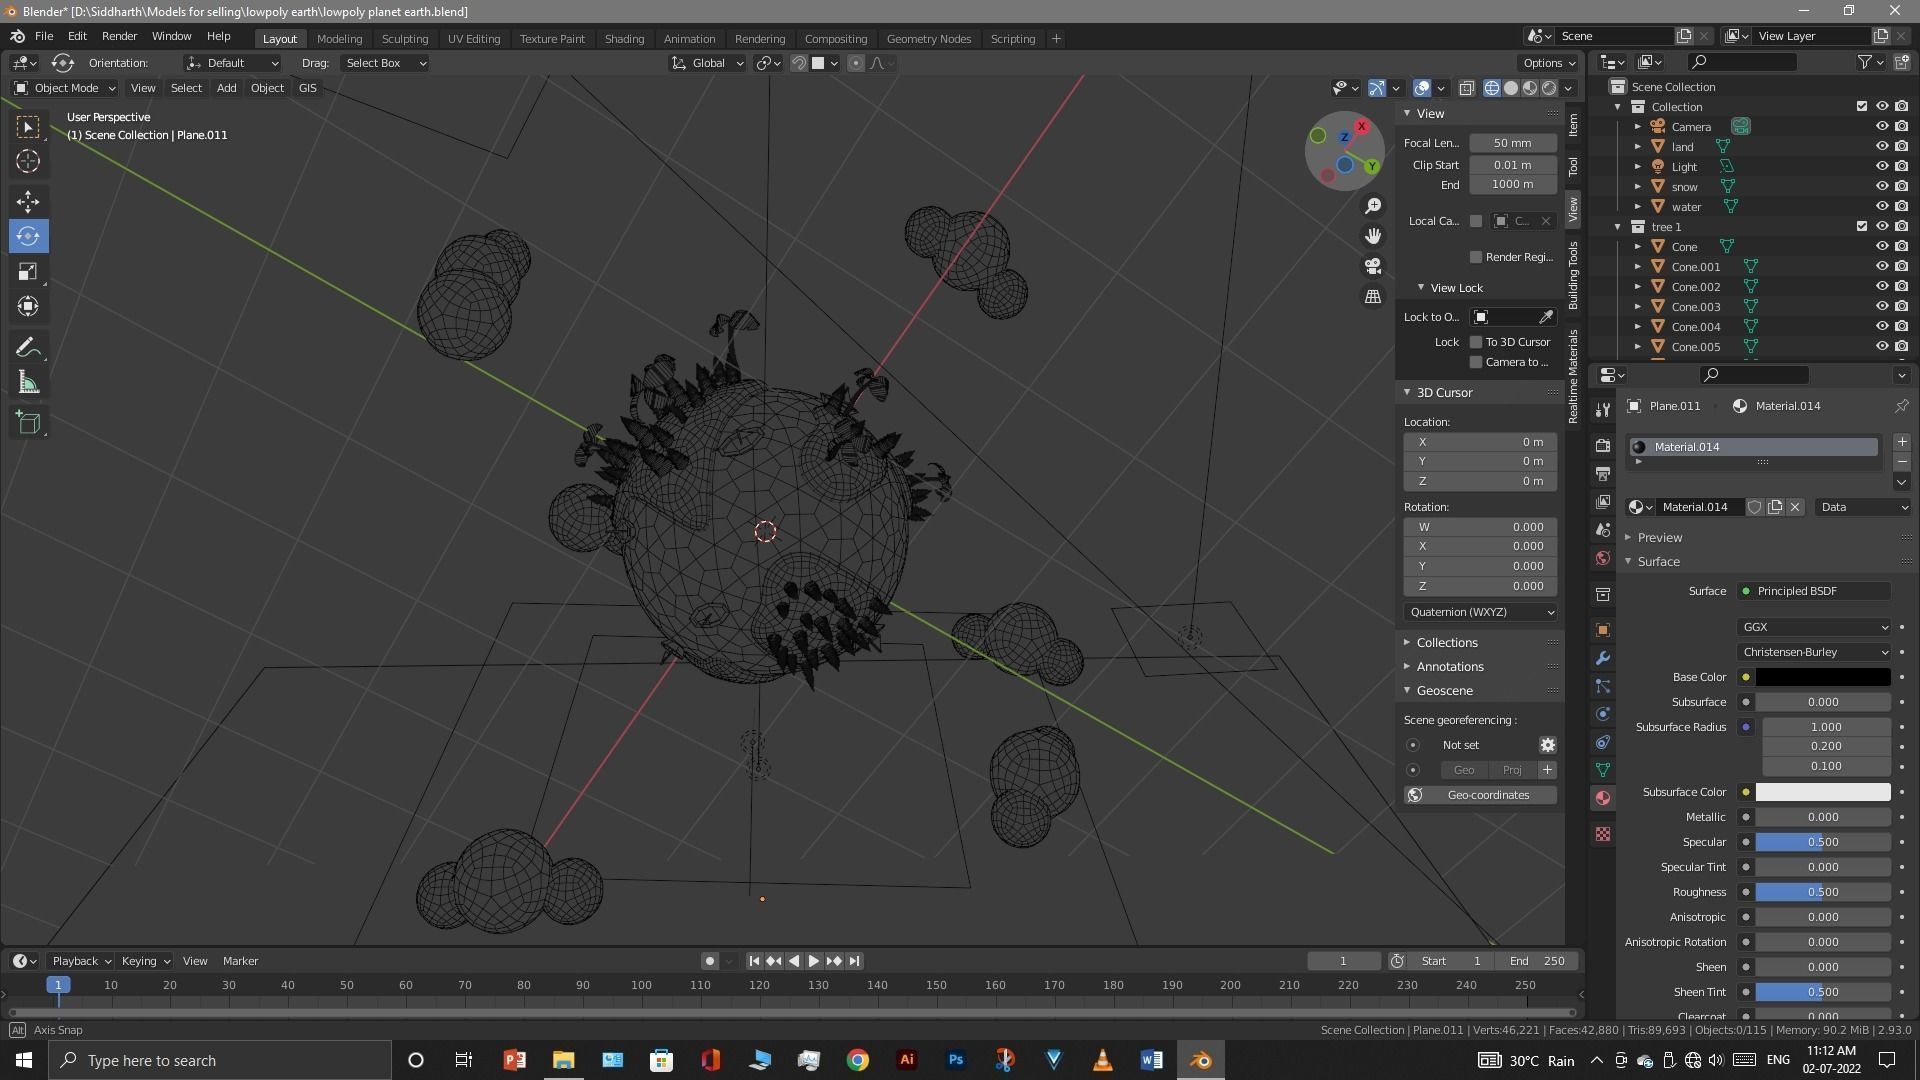Click the Geo-coordinates button
Screen dimensions: 1920x1080
pyautogui.click(x=1480, y=795)
